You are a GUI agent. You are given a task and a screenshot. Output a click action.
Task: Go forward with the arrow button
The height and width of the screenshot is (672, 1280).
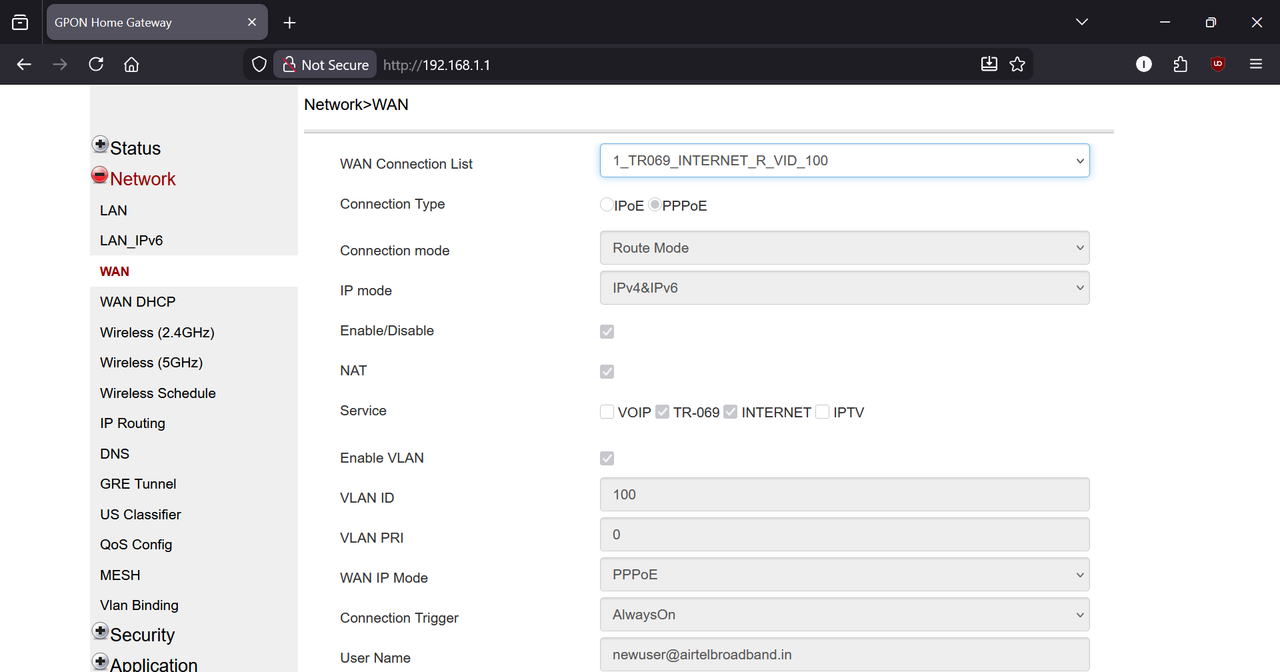point(60,64)
